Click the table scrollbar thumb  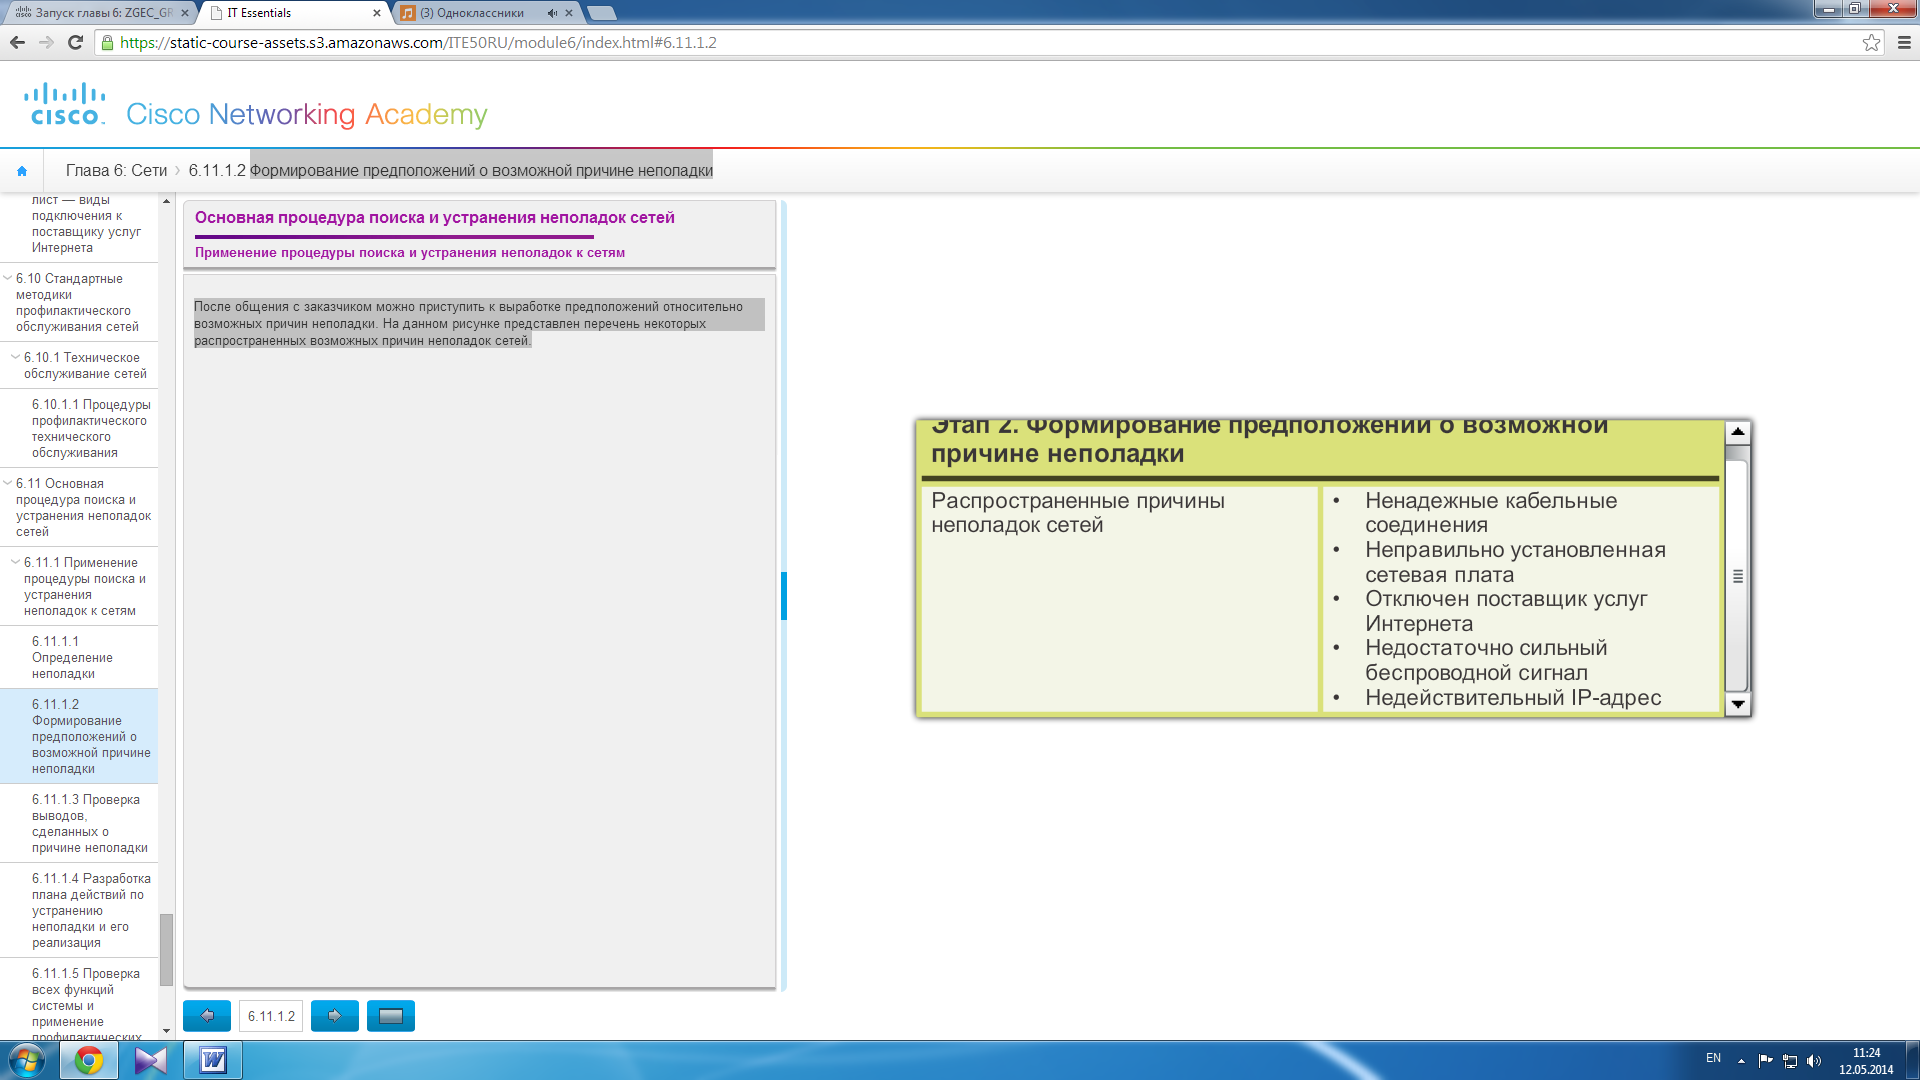(1737, 575)
